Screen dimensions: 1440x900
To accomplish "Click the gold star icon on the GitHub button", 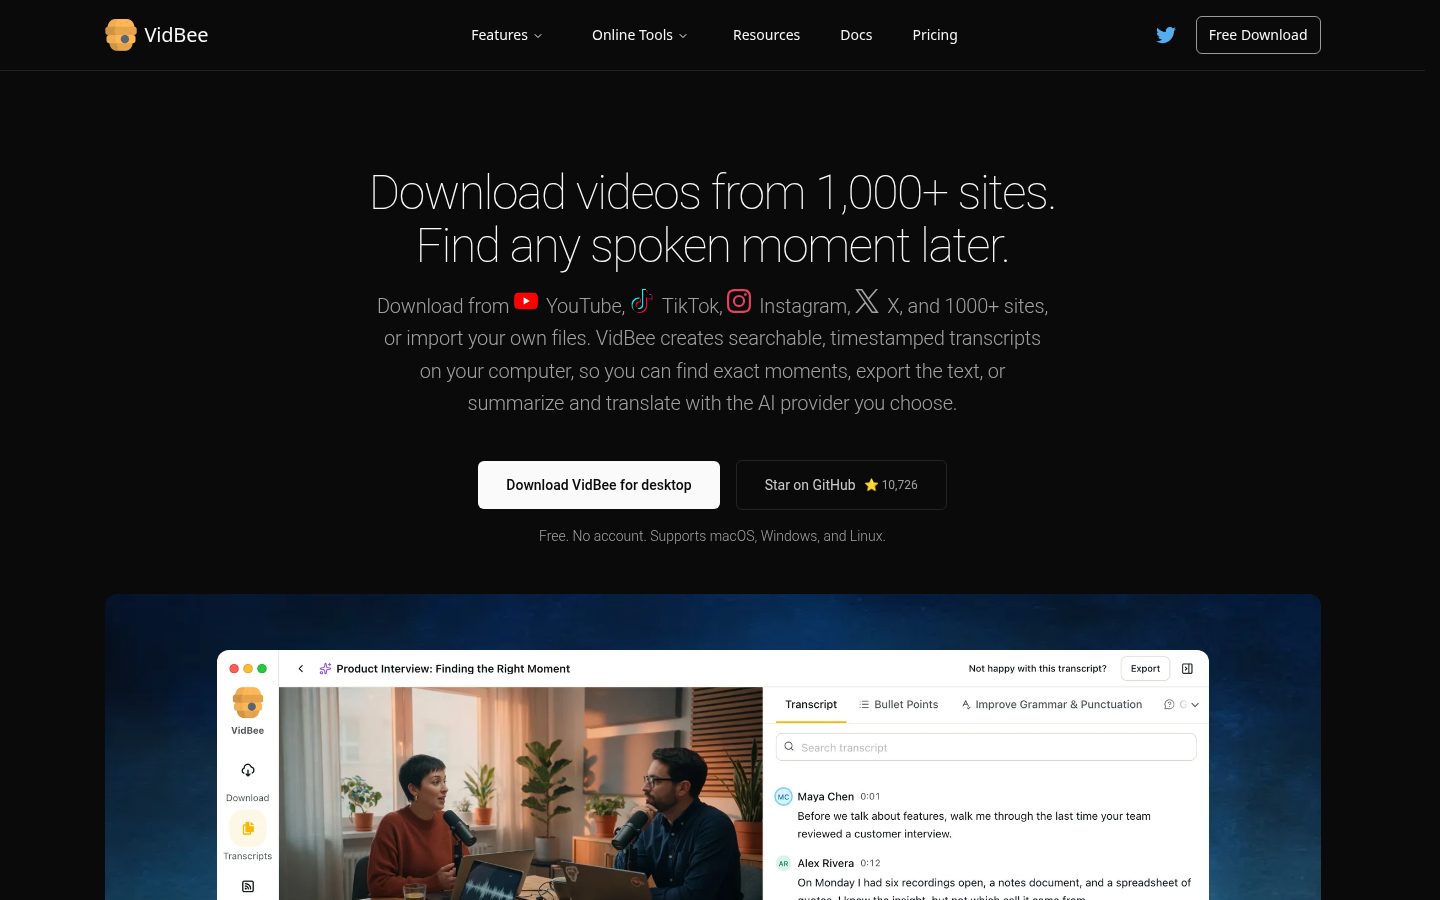I will coord(871,485).
